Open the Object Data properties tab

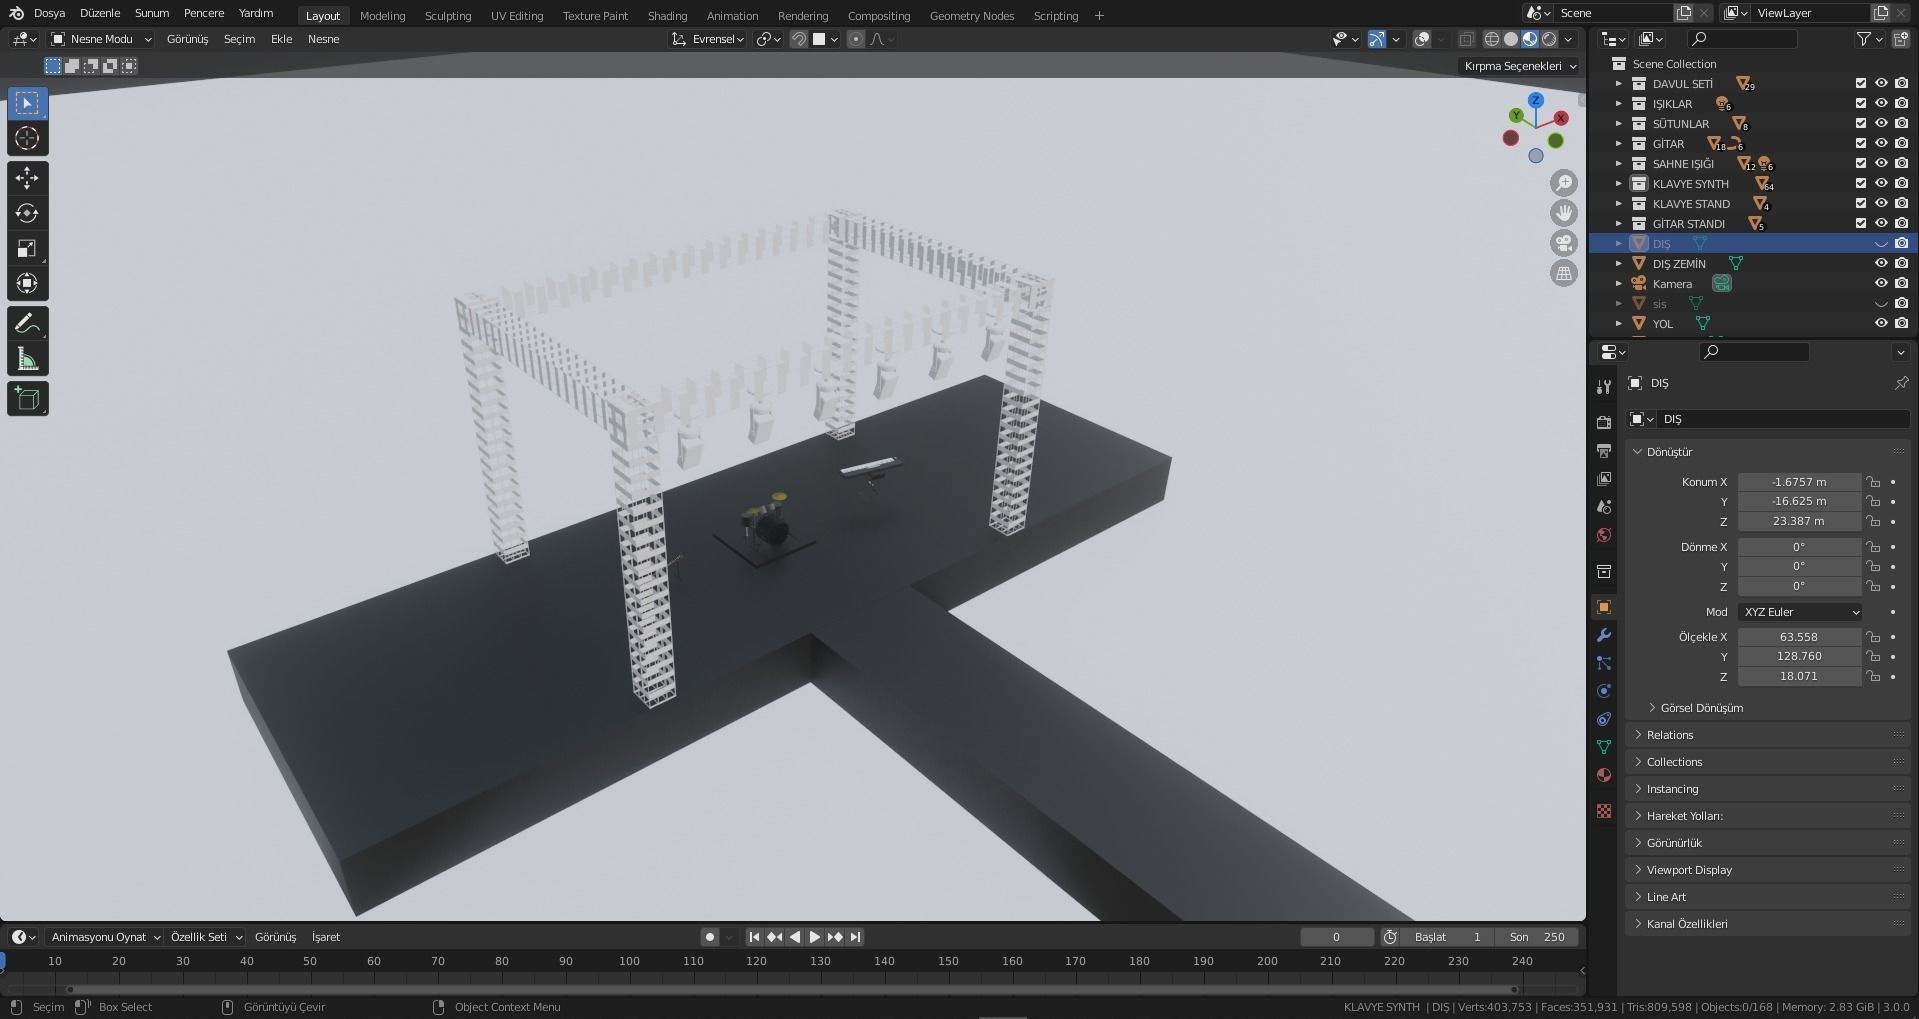pos(1604,747)
